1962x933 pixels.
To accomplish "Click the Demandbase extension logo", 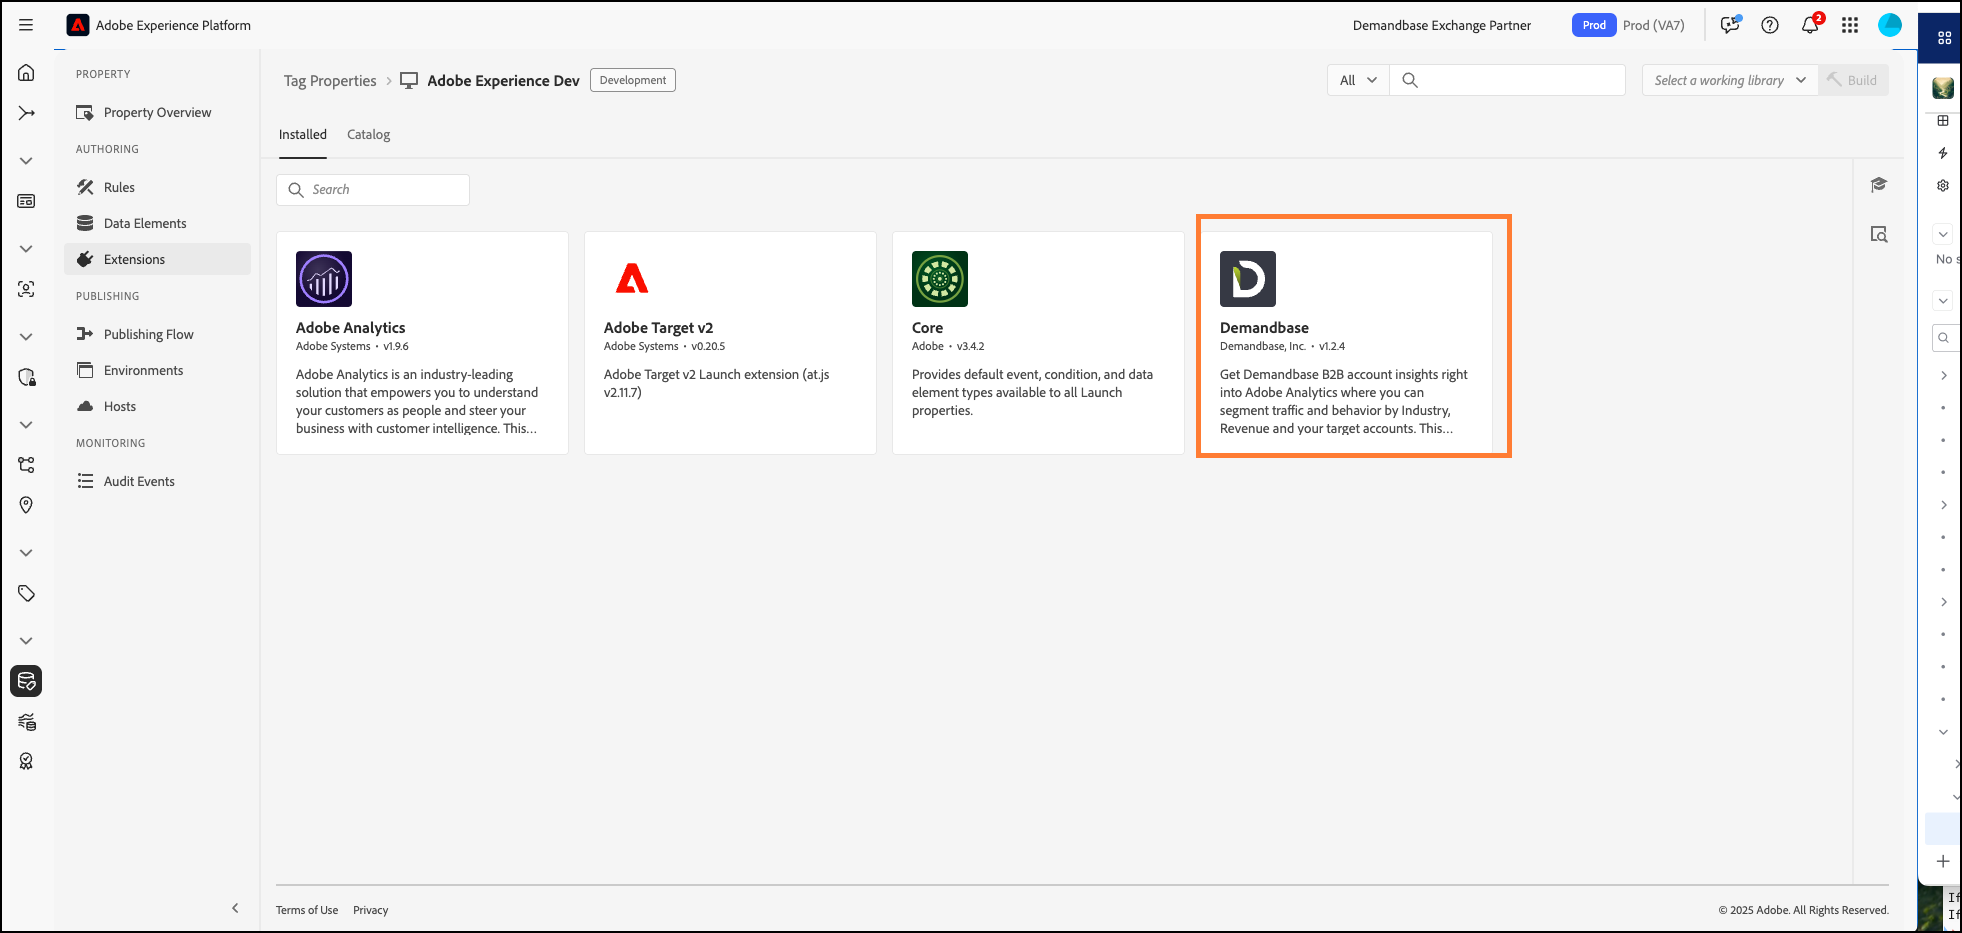I will coord(1247,279).
